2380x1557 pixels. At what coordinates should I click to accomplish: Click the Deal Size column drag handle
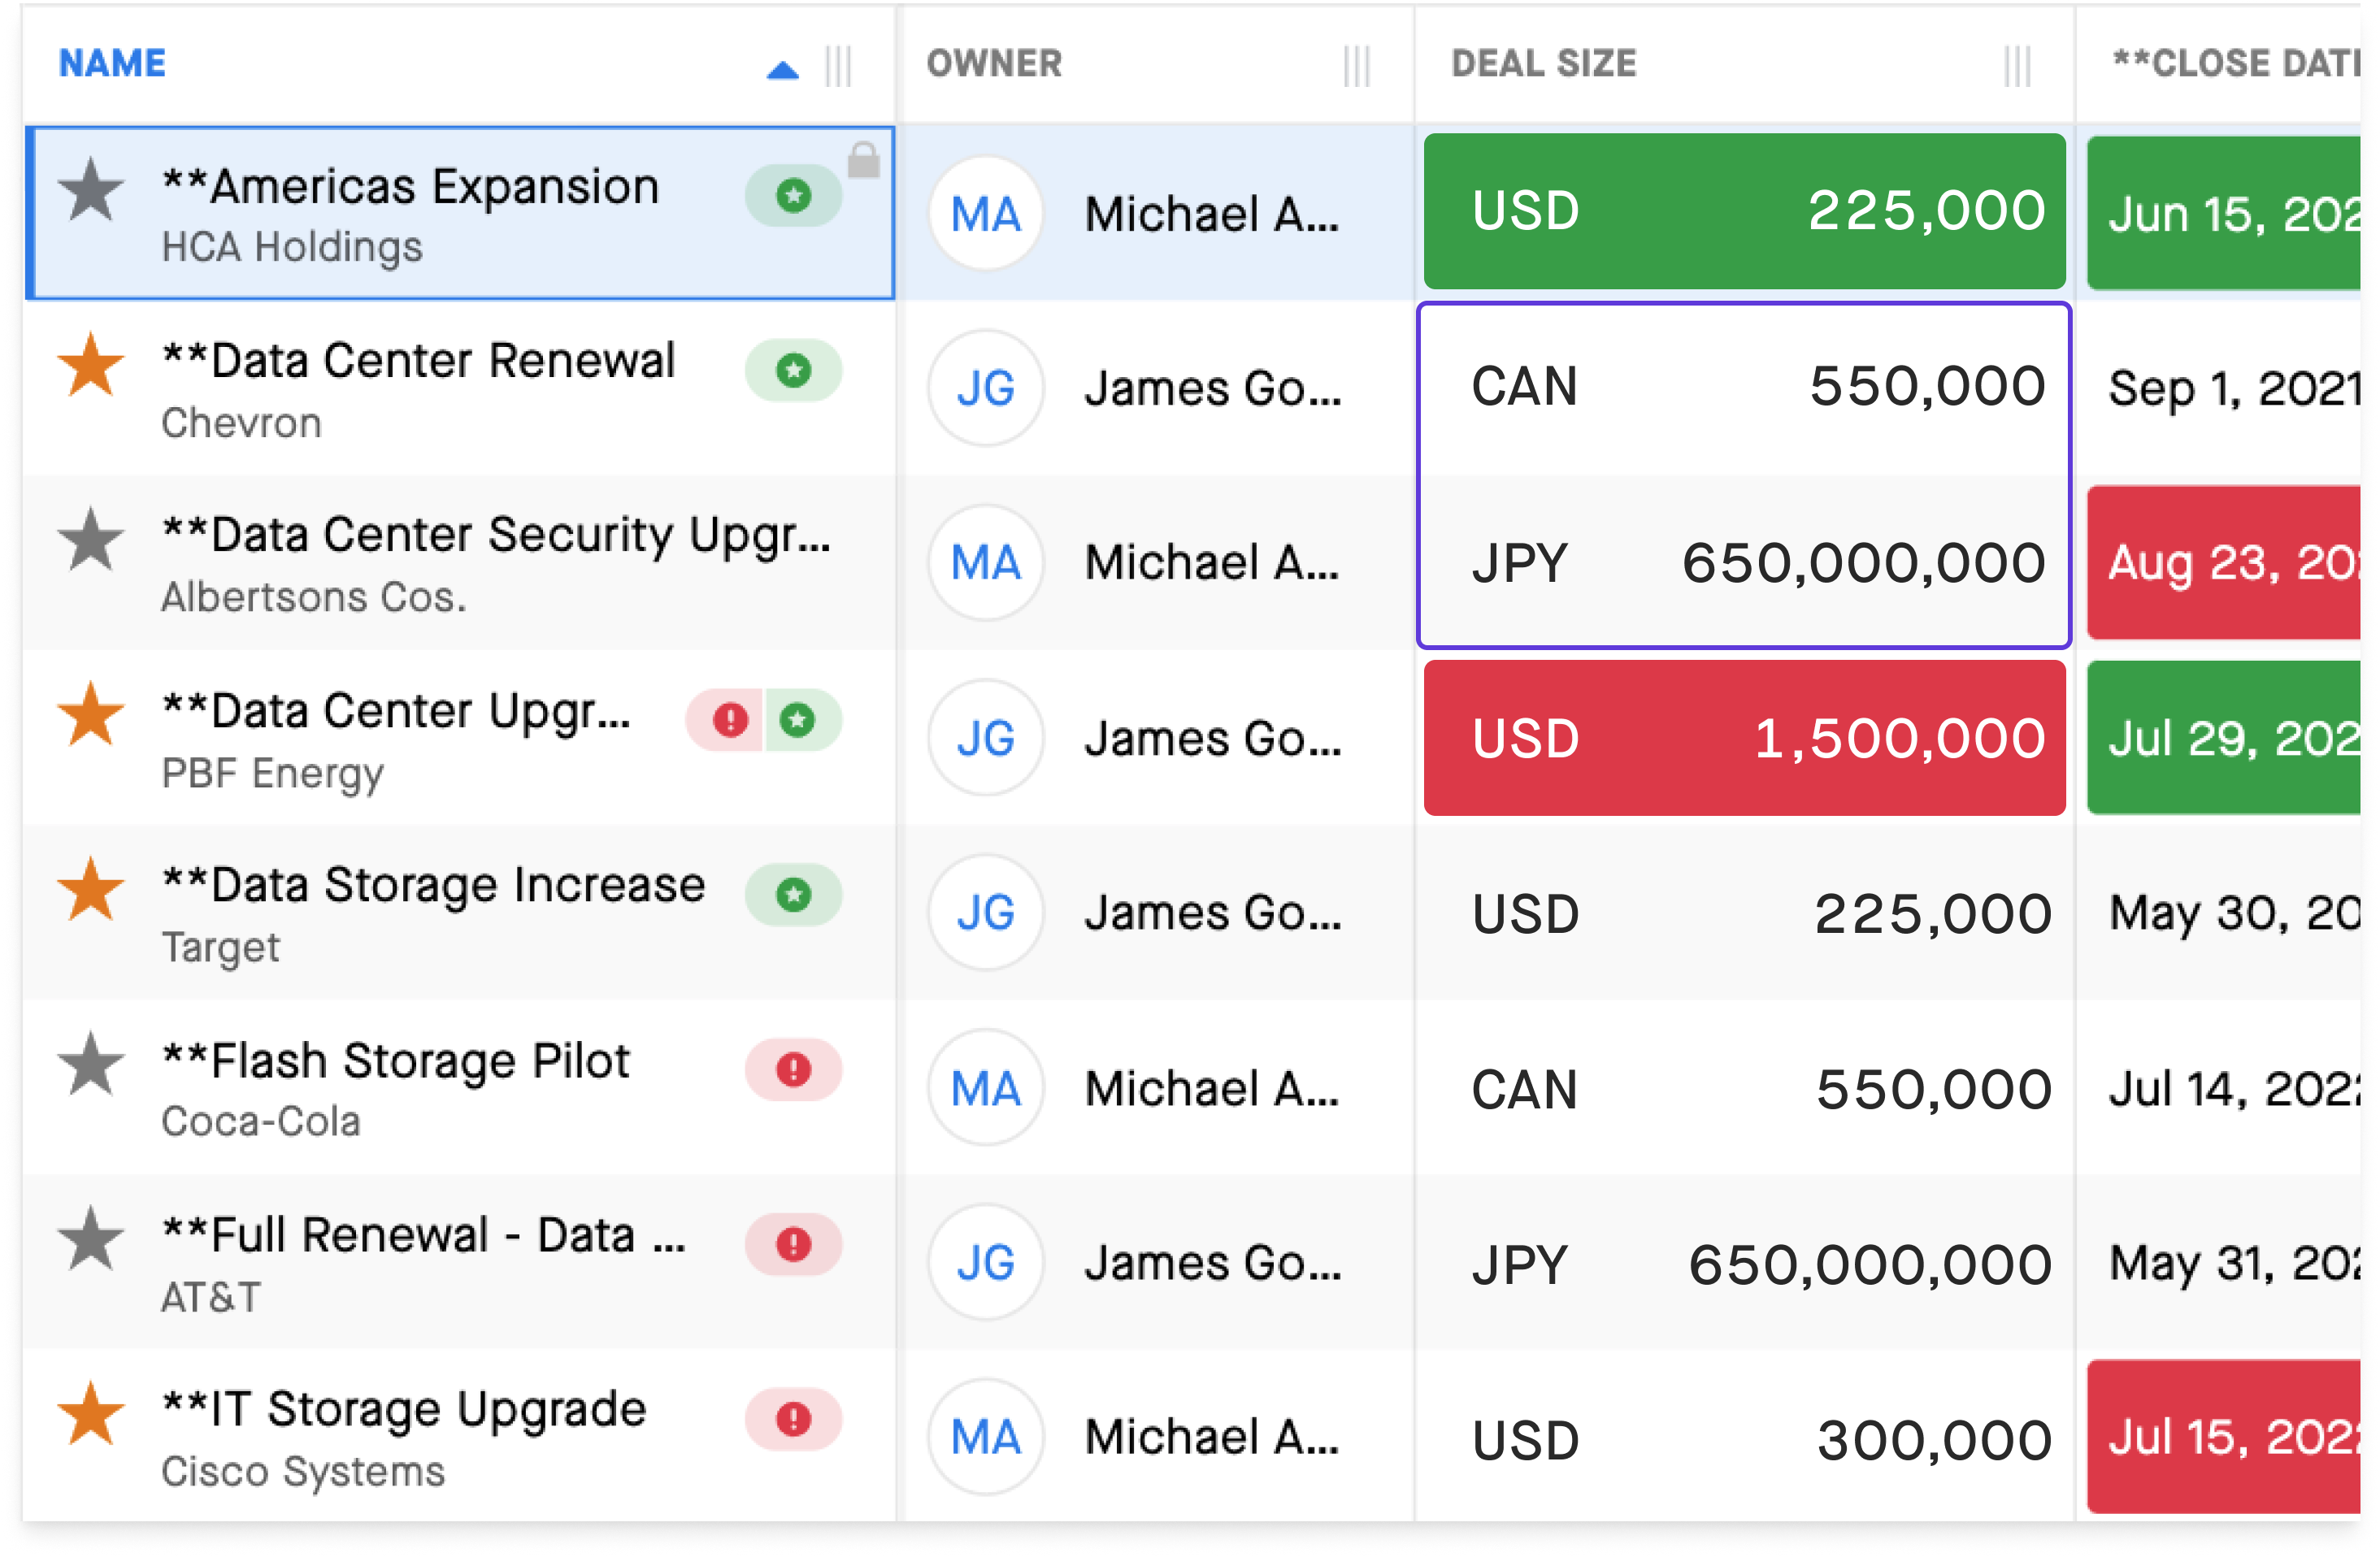[2017, 66]
